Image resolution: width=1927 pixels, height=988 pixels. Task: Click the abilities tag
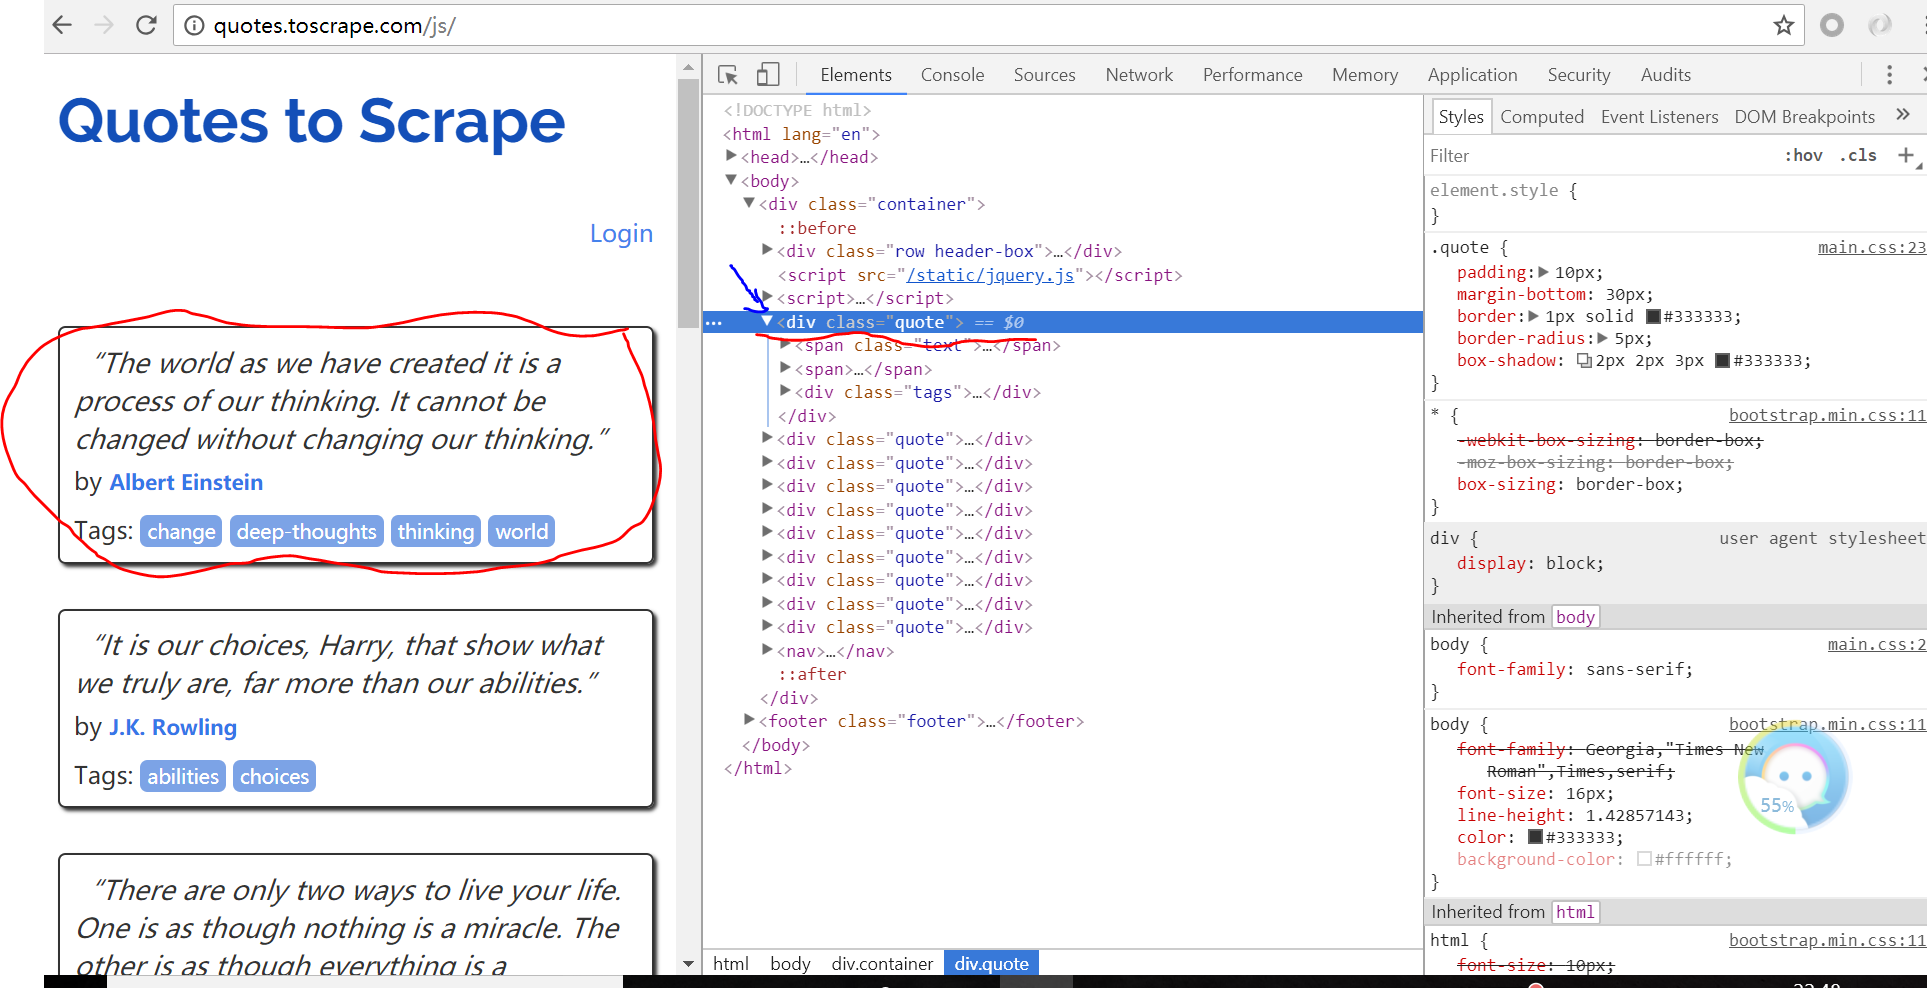point(183,776)
